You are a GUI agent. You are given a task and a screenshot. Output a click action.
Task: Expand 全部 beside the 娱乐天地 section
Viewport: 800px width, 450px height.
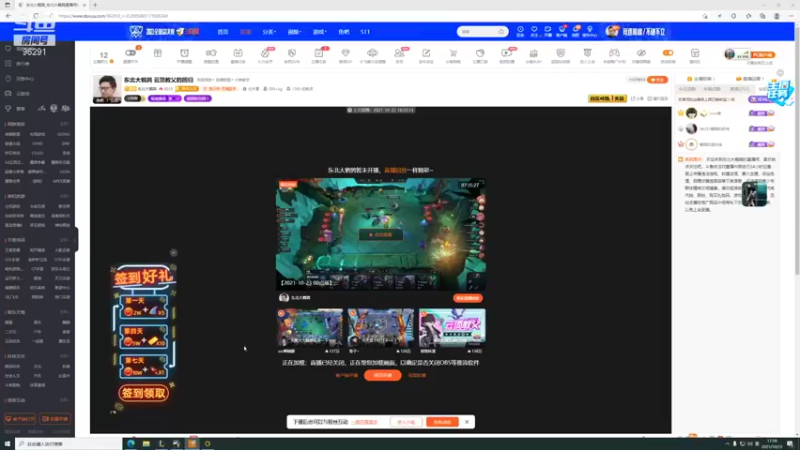coord(64,312)
